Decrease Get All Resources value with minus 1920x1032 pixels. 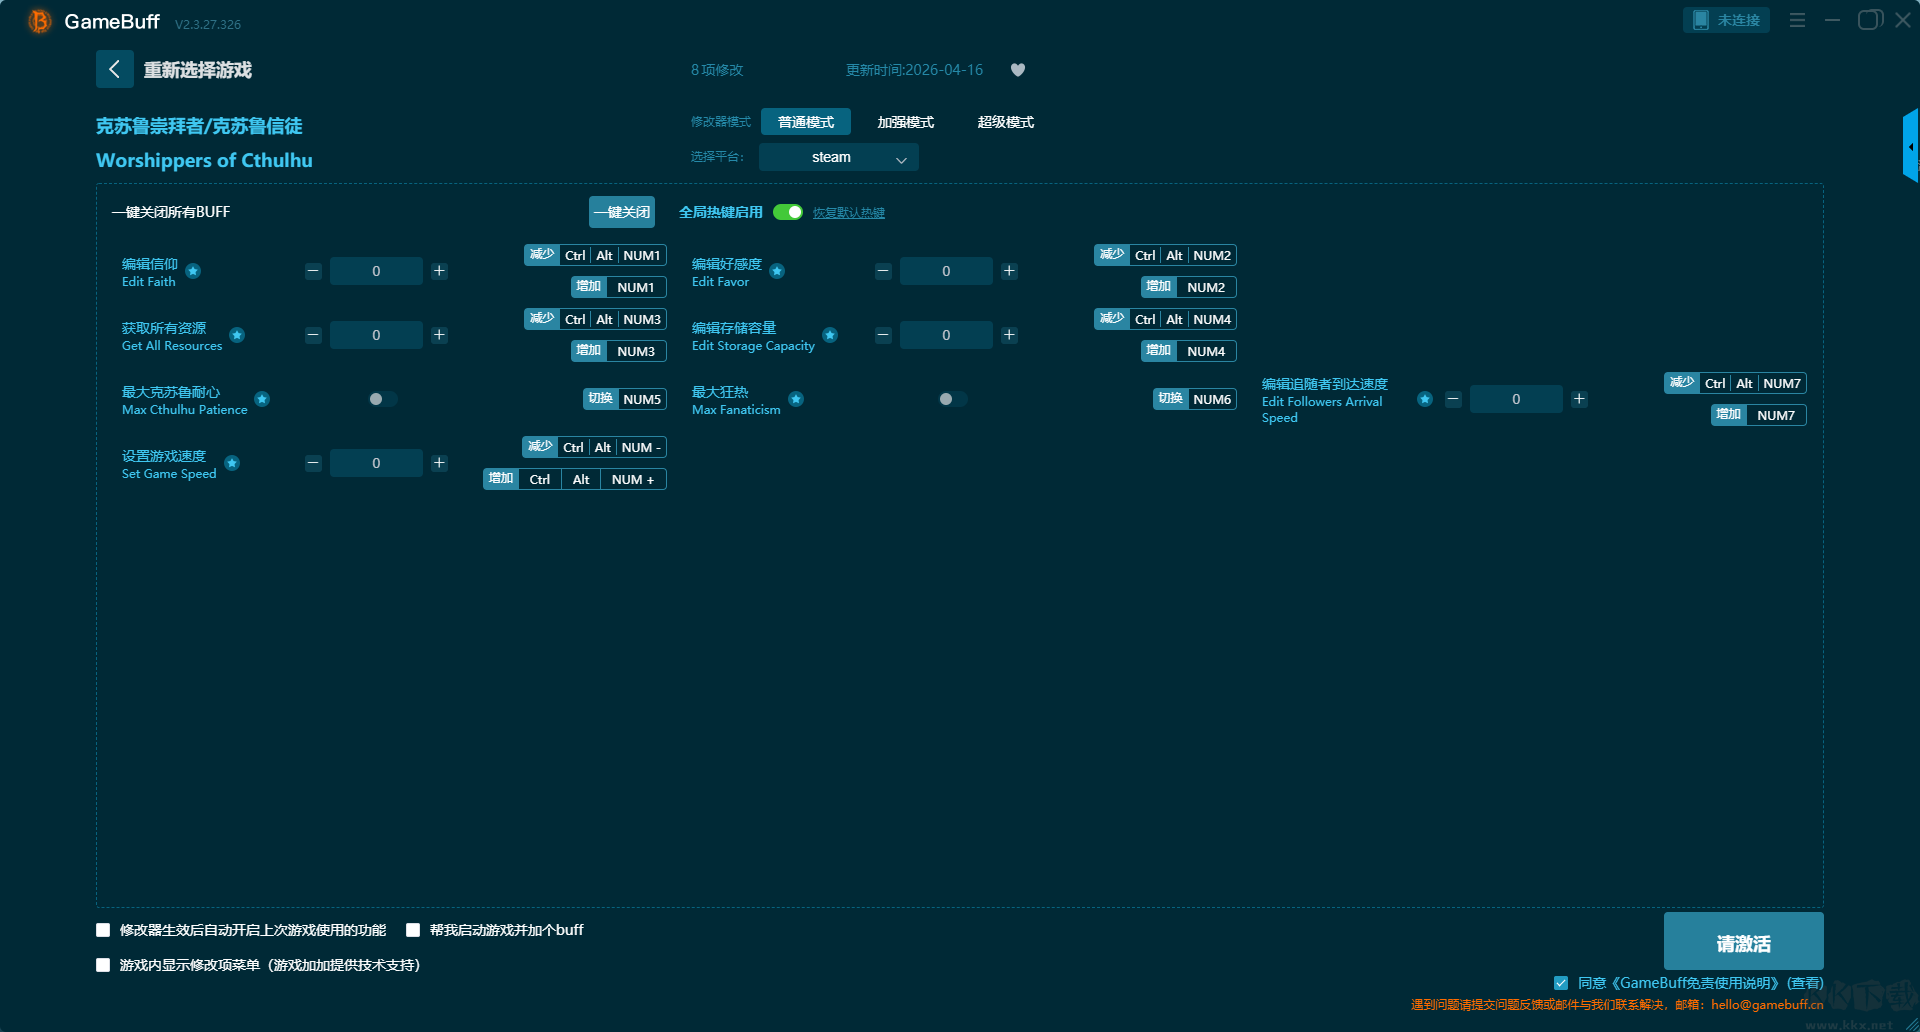[x=313, y=335]
